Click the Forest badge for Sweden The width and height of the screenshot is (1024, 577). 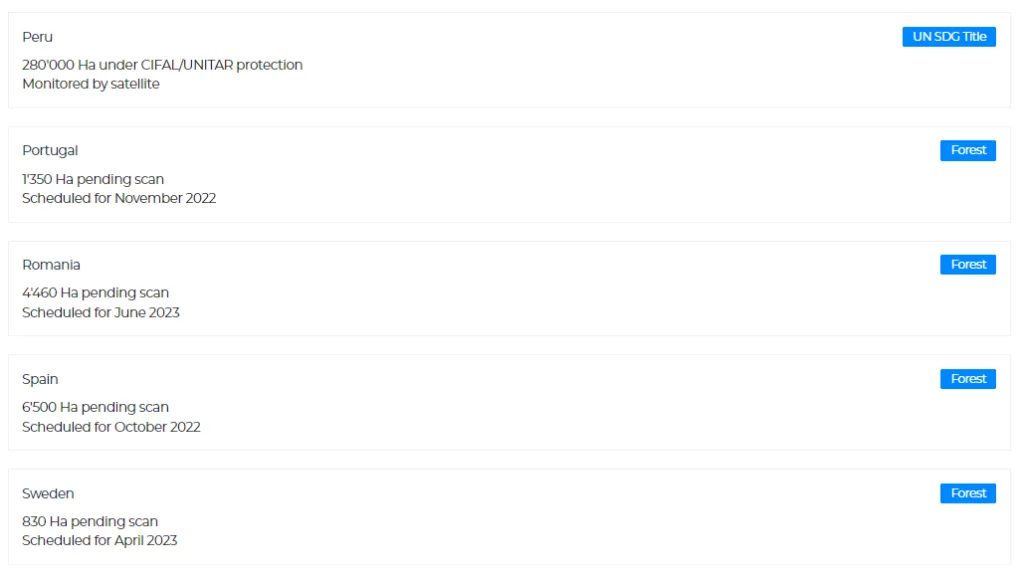click(x=968, y=493)
